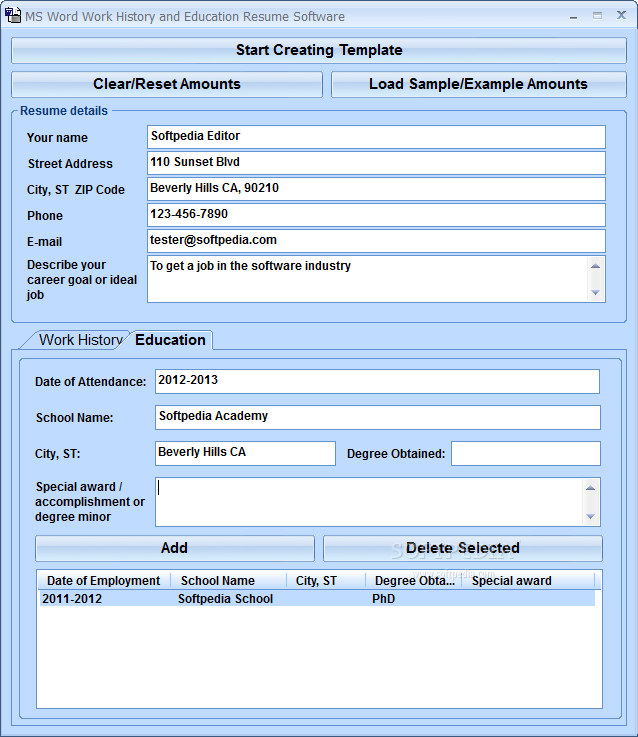The width and height of the screenshot is (638, 737).
Task: Close the resume software window
Action: coord(621,15)
